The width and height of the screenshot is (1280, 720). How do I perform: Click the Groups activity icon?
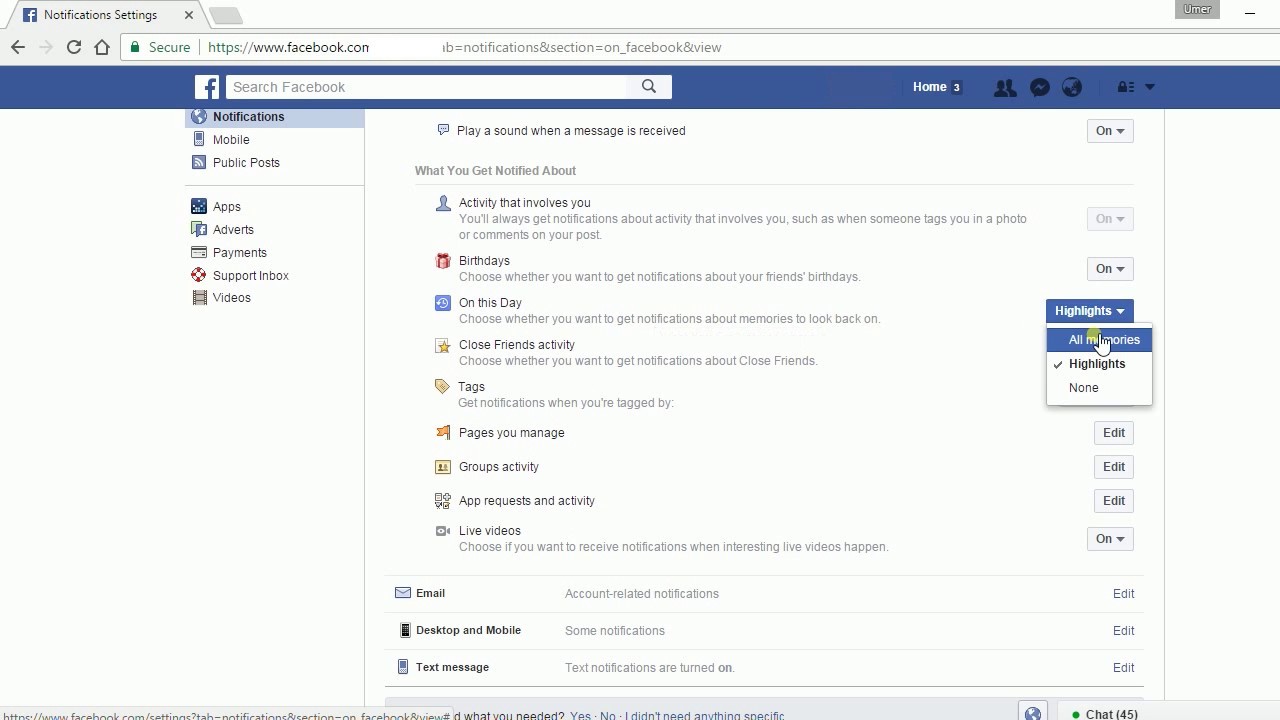coord(443,467)
